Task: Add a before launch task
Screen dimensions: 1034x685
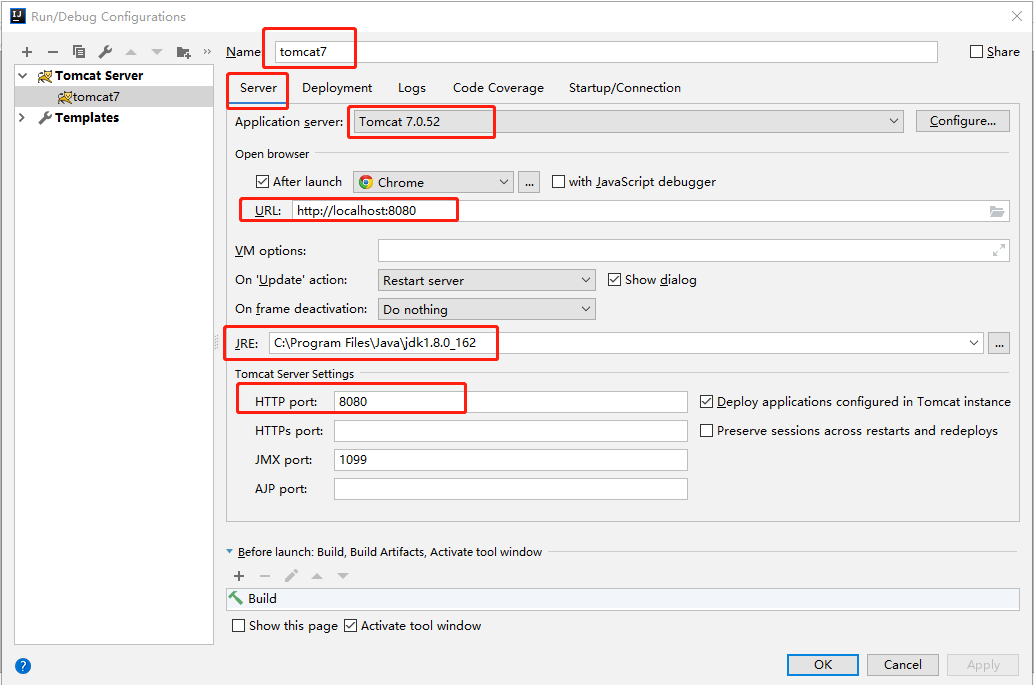Action: coord(239,576)
